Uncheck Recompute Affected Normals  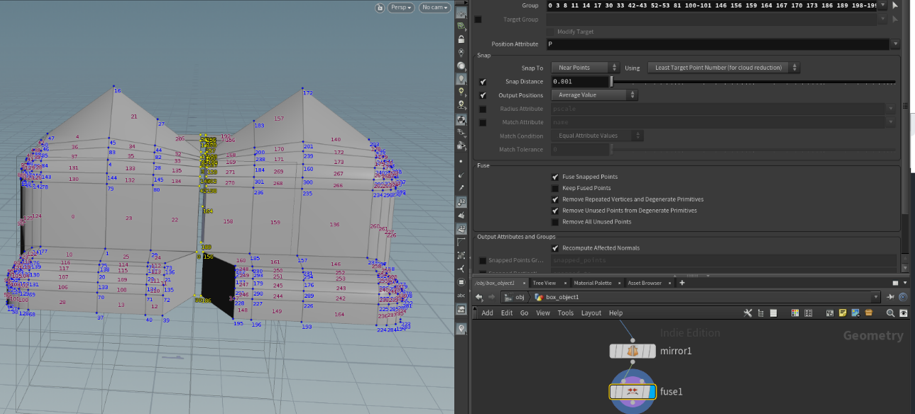[x=555, y=248]
